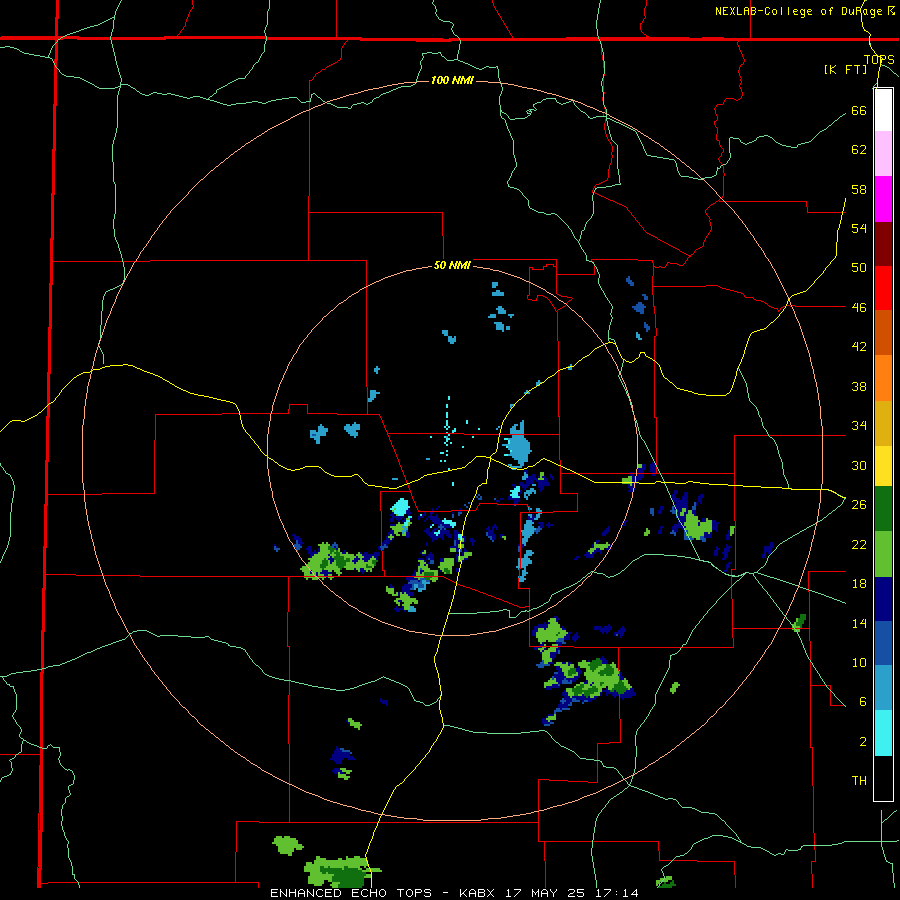
Task: Select the dark red legend swatch
Action: tap(883, 244)
